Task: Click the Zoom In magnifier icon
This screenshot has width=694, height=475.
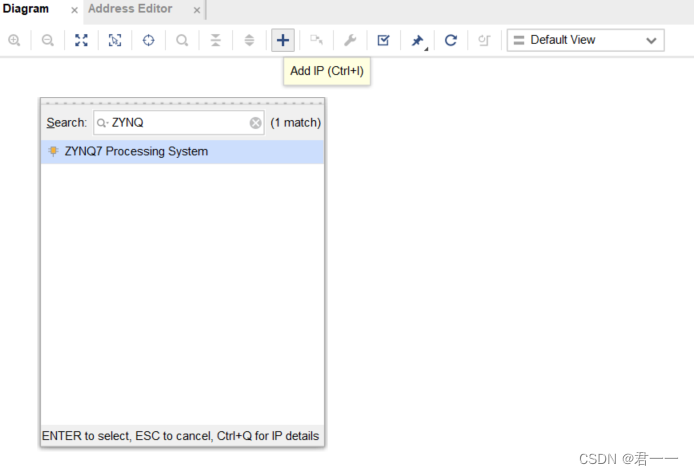Action: click(x=14, y=40)
